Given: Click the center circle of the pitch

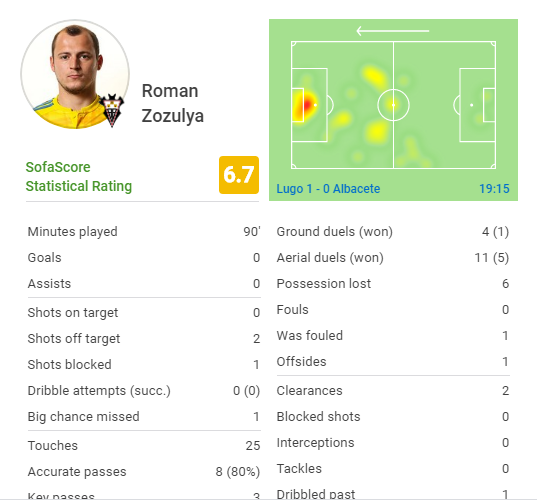Looking at the screenshot, I should click(393, 105).
